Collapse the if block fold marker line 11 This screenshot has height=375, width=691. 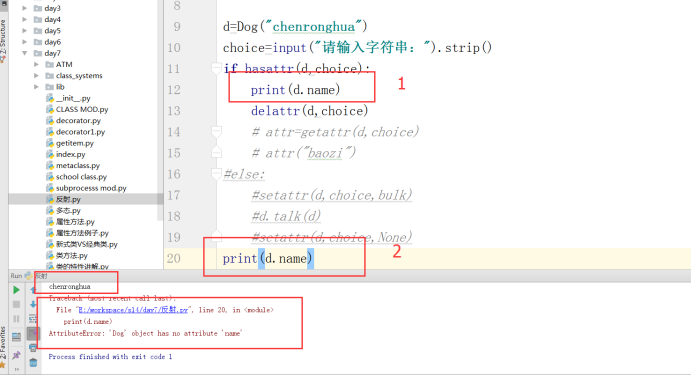[x=216, y=69]
